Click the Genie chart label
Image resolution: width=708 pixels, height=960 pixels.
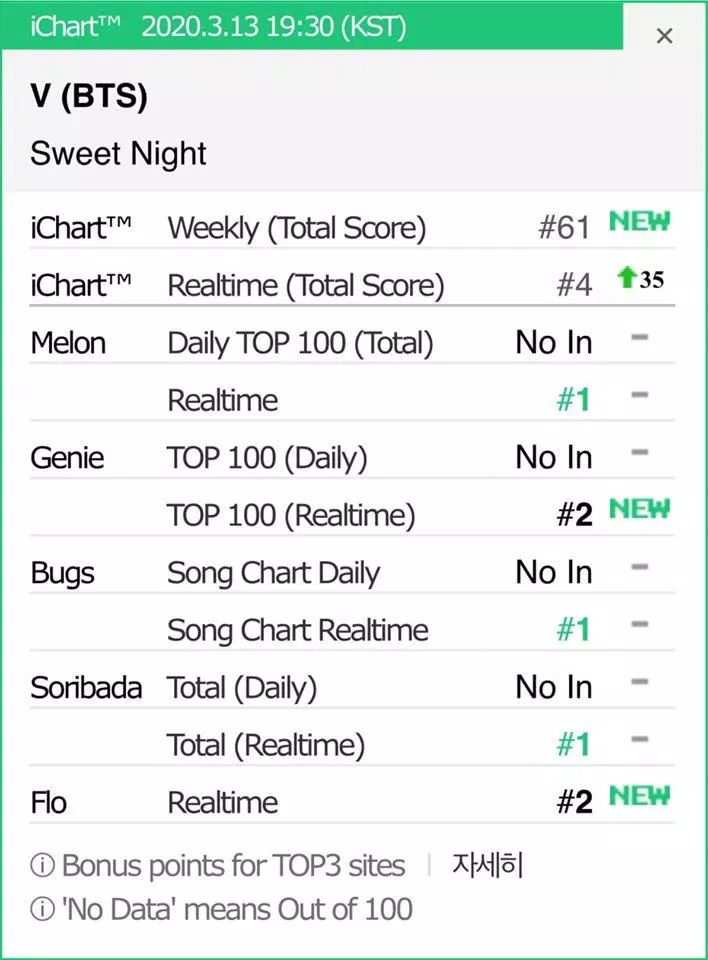[x=63, y=457]
